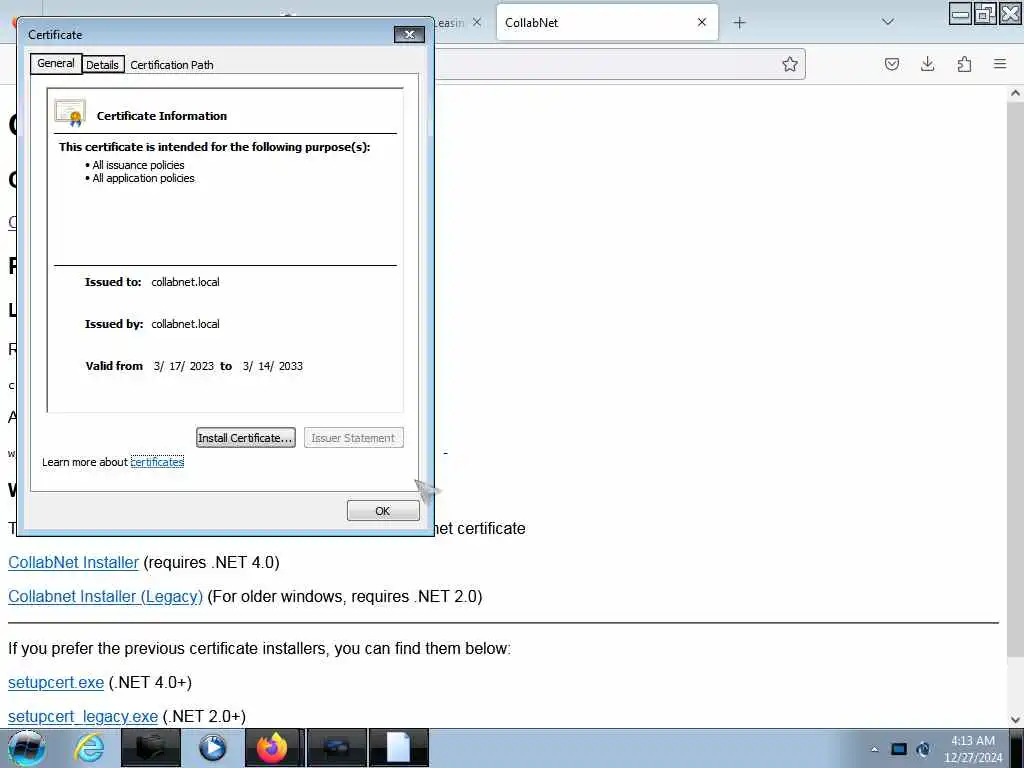The image size is (1024, 768).
Task: Open the Collabnet Installer (Legacy) link
Action: tap(105, 596)
